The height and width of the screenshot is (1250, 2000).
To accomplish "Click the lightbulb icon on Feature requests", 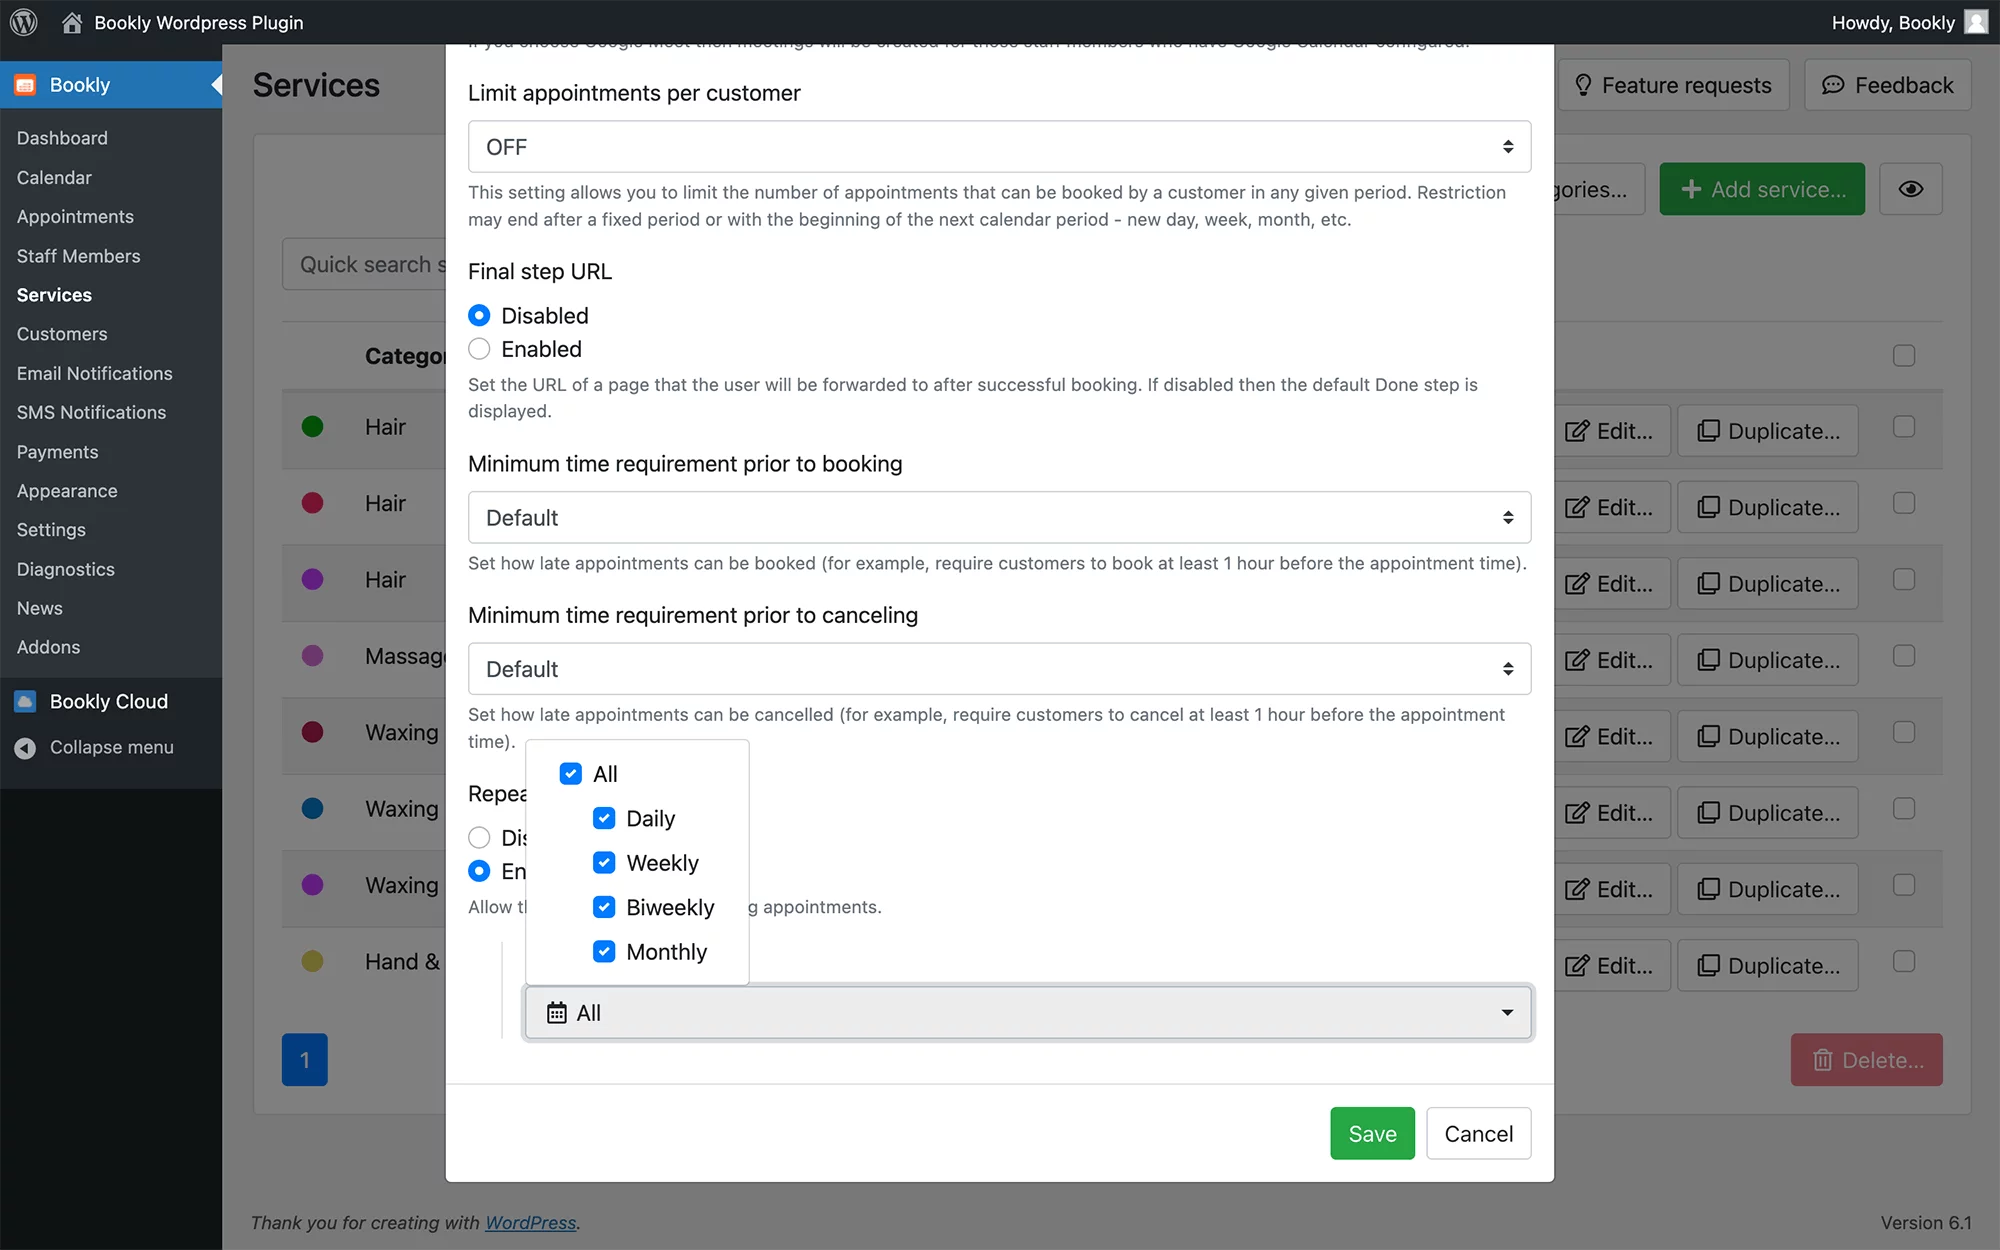I will coord(1583,85).
